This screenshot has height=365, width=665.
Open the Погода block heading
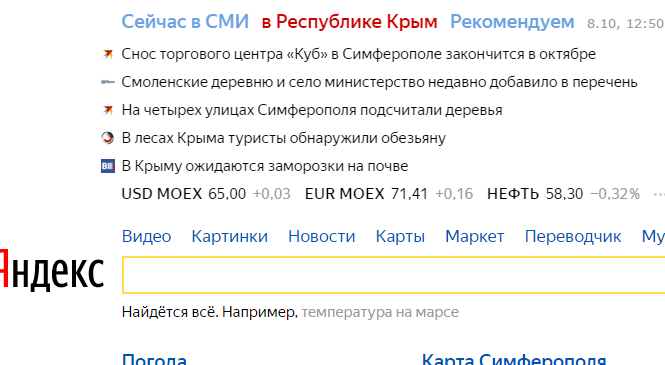point(154,359)
